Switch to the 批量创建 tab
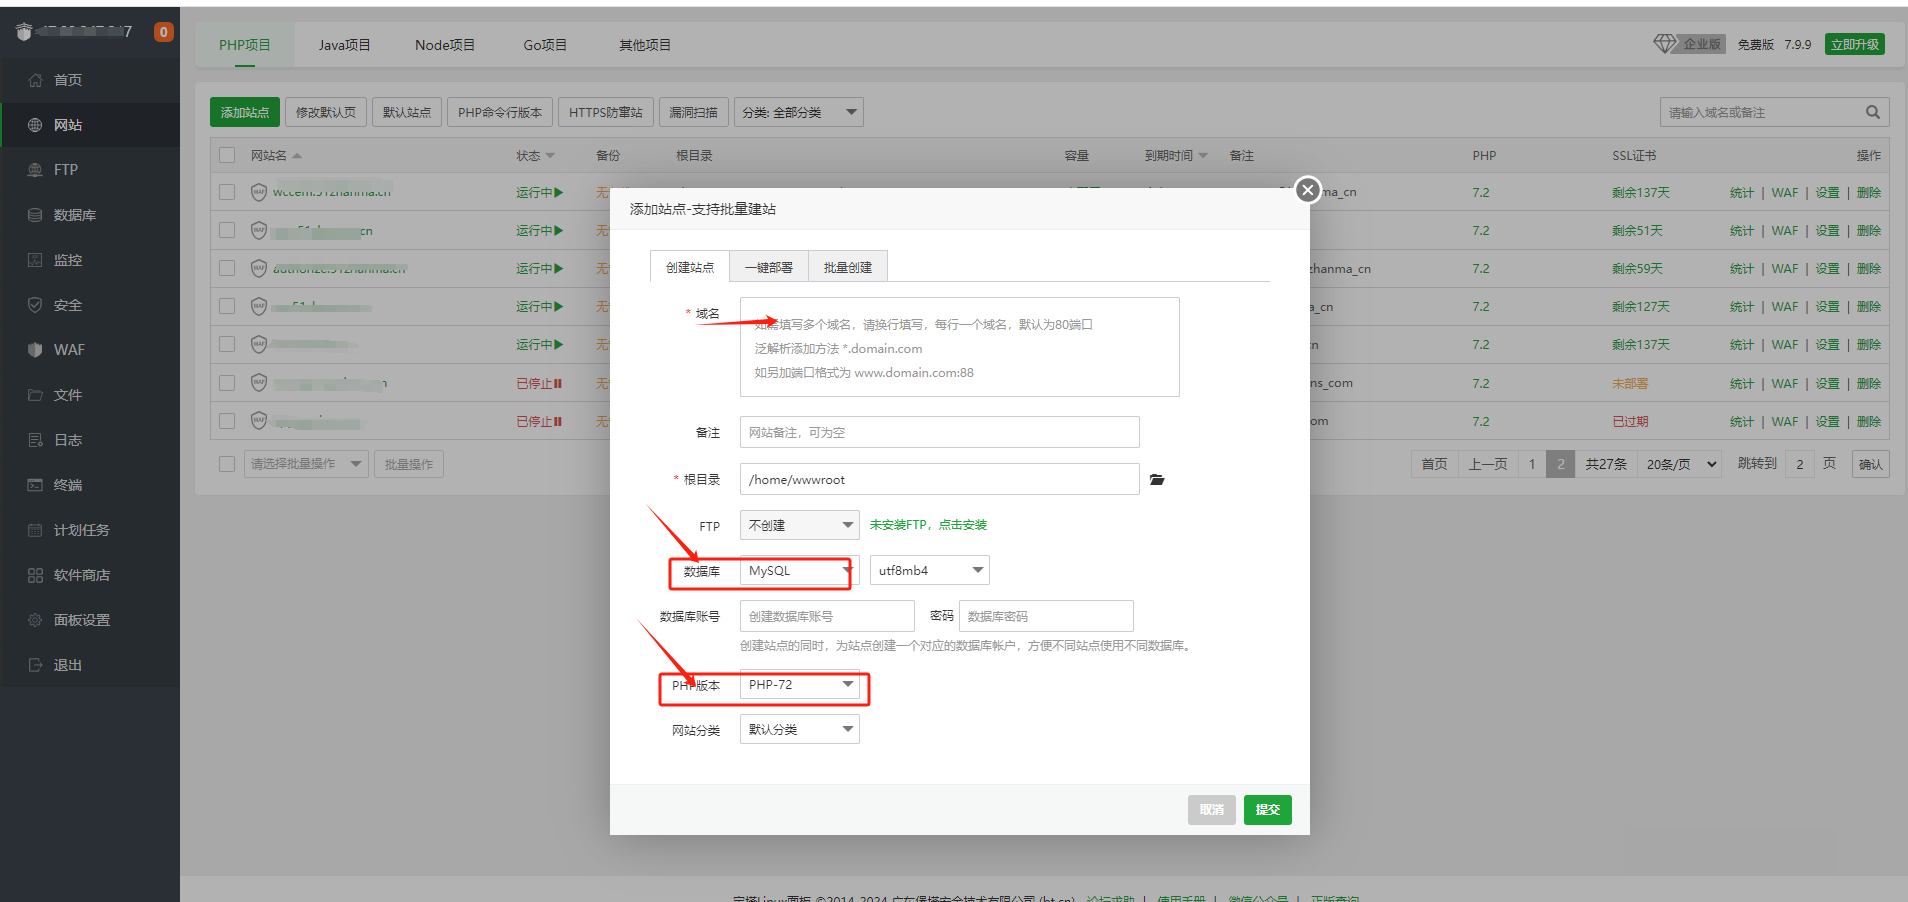 tap(847, 267)
